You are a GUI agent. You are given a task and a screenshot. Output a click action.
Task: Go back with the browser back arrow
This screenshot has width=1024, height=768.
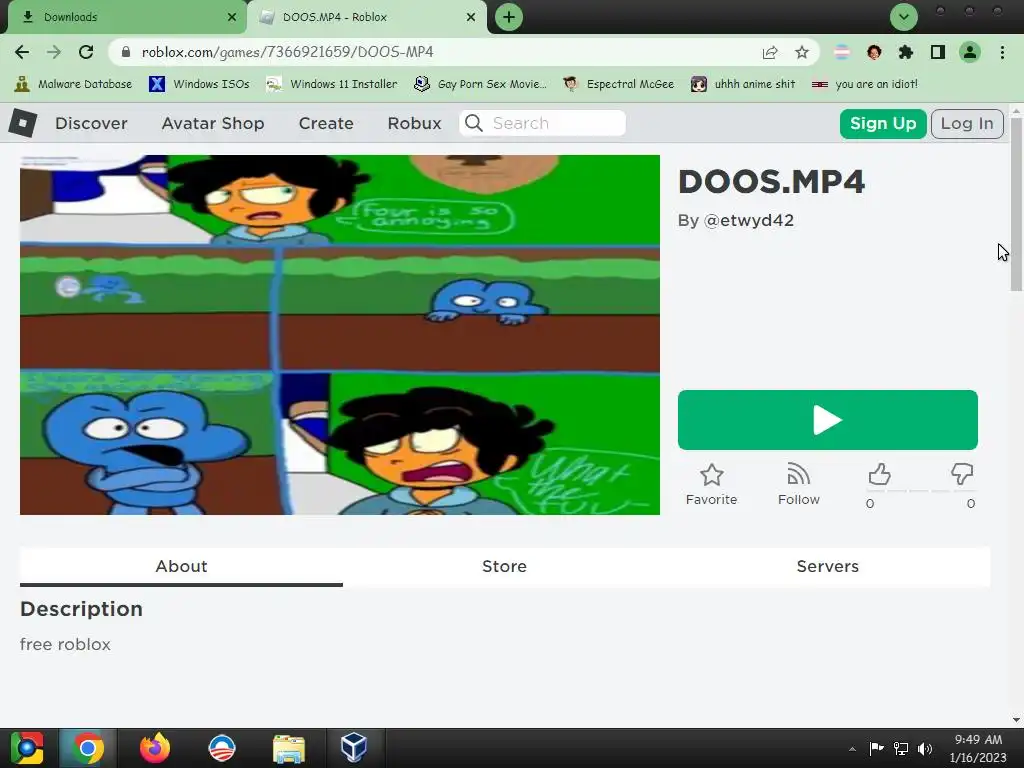pyautogui.click(x=22, y=52)
